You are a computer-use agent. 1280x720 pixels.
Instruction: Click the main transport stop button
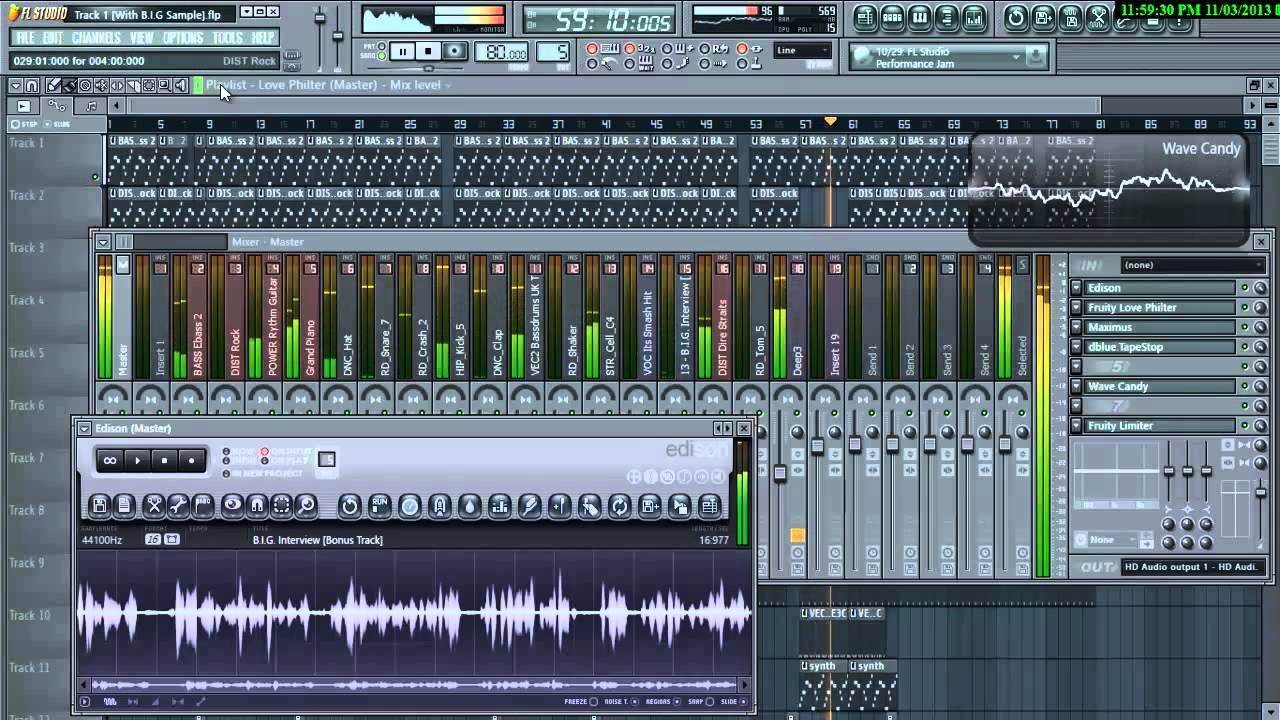[428, 51]
